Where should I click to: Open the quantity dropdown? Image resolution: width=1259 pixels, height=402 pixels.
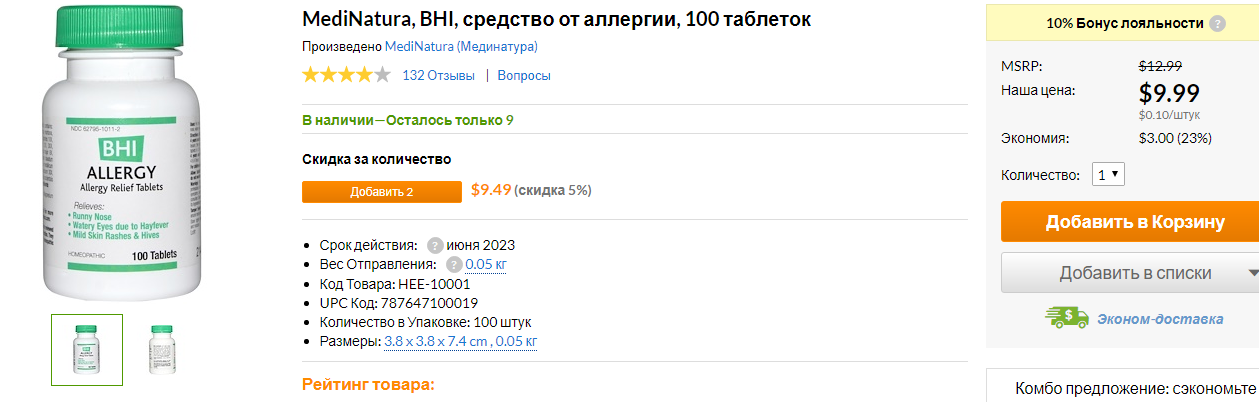point(1108,174)
